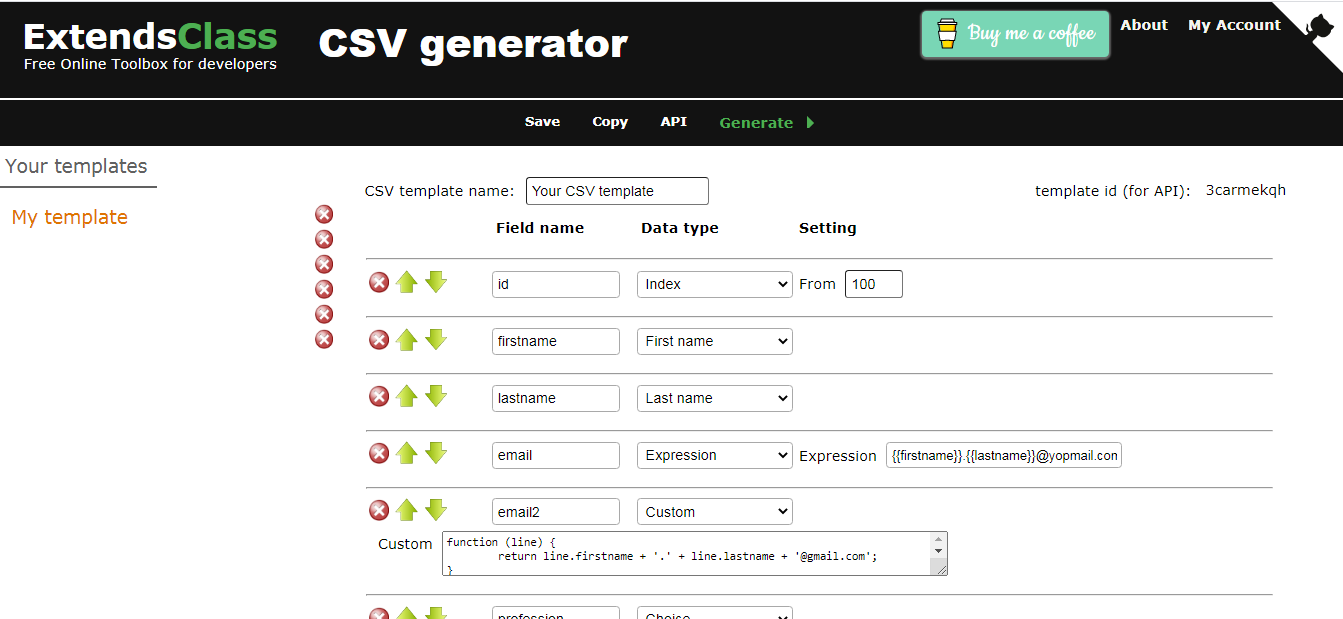
Task: Click the coffee cup icon
Action: 947,34
